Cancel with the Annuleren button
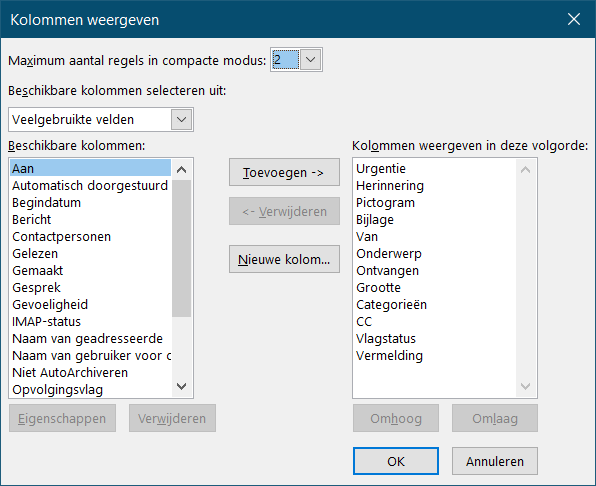 tap(495, 461)
